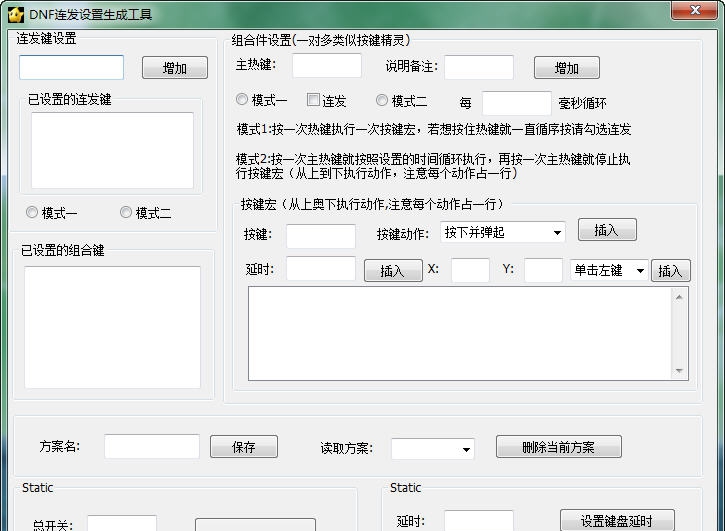Click the macro text area scroll up arrow
The height and width of the screenshot is (531, 725).
pos(679,297)
